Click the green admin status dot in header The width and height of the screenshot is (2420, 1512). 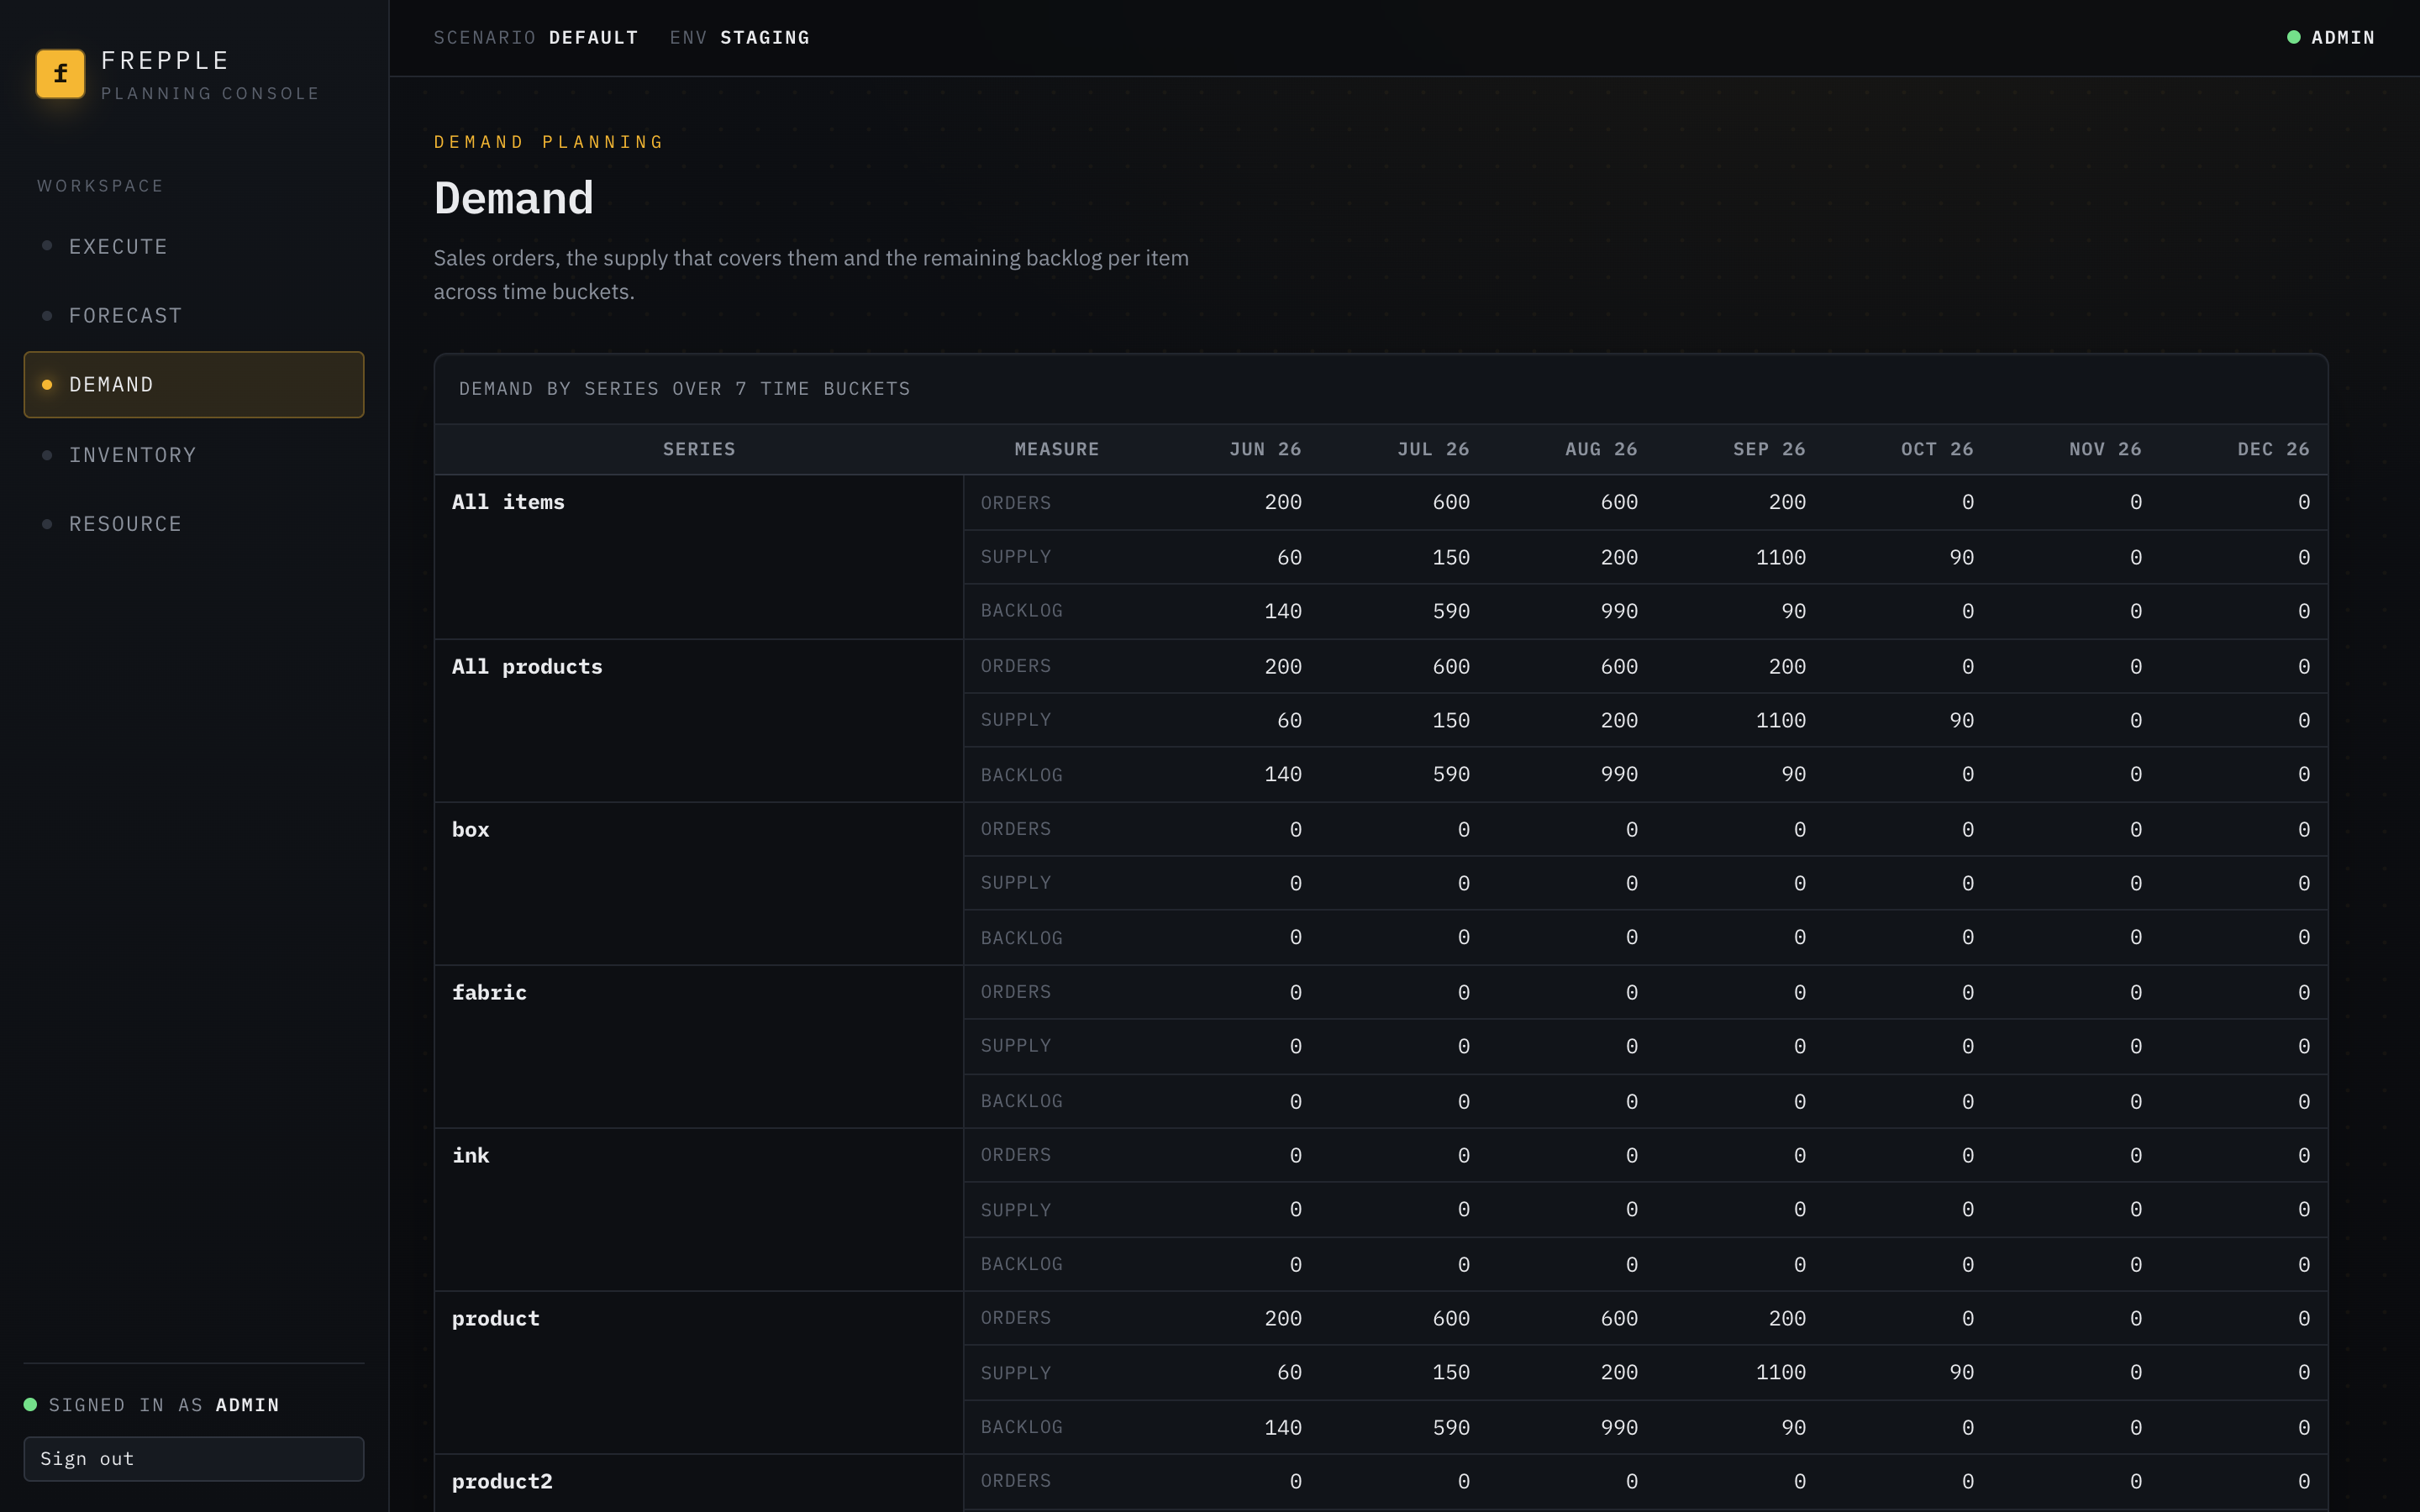coord(2294,37)
